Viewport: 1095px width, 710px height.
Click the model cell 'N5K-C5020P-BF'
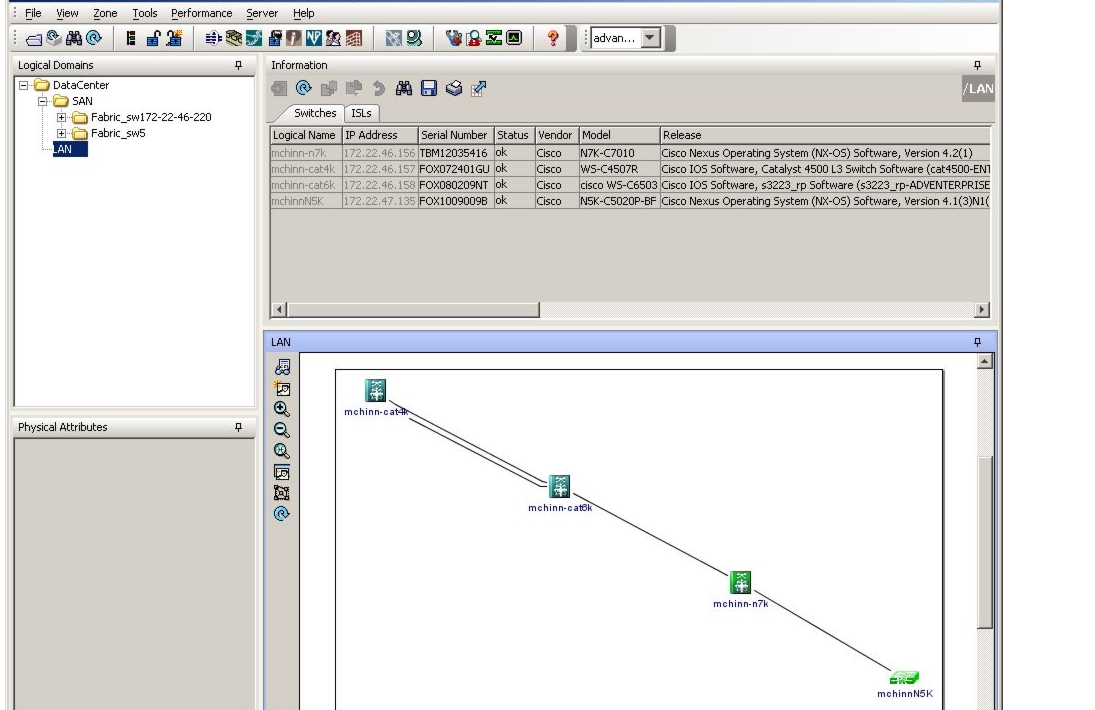(619, 201)
